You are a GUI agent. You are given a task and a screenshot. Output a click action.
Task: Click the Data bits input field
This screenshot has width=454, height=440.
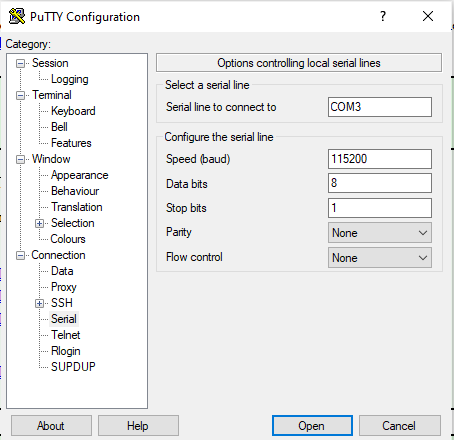380,183
